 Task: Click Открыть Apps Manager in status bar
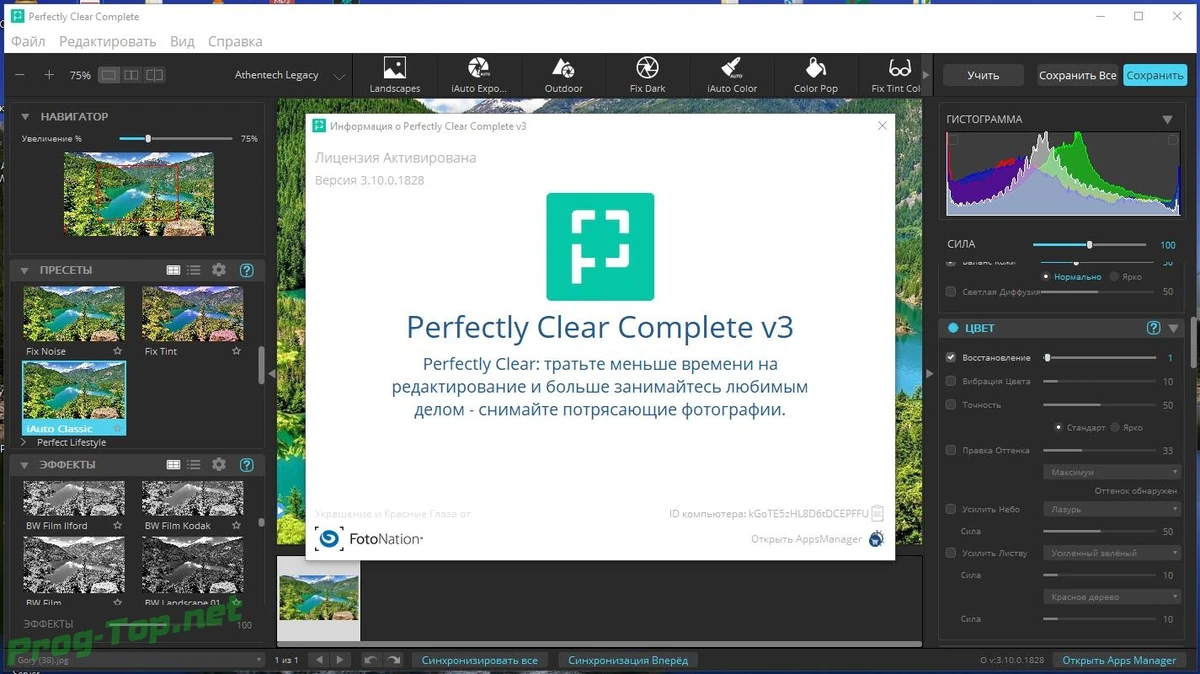(x=1119, y=660)
